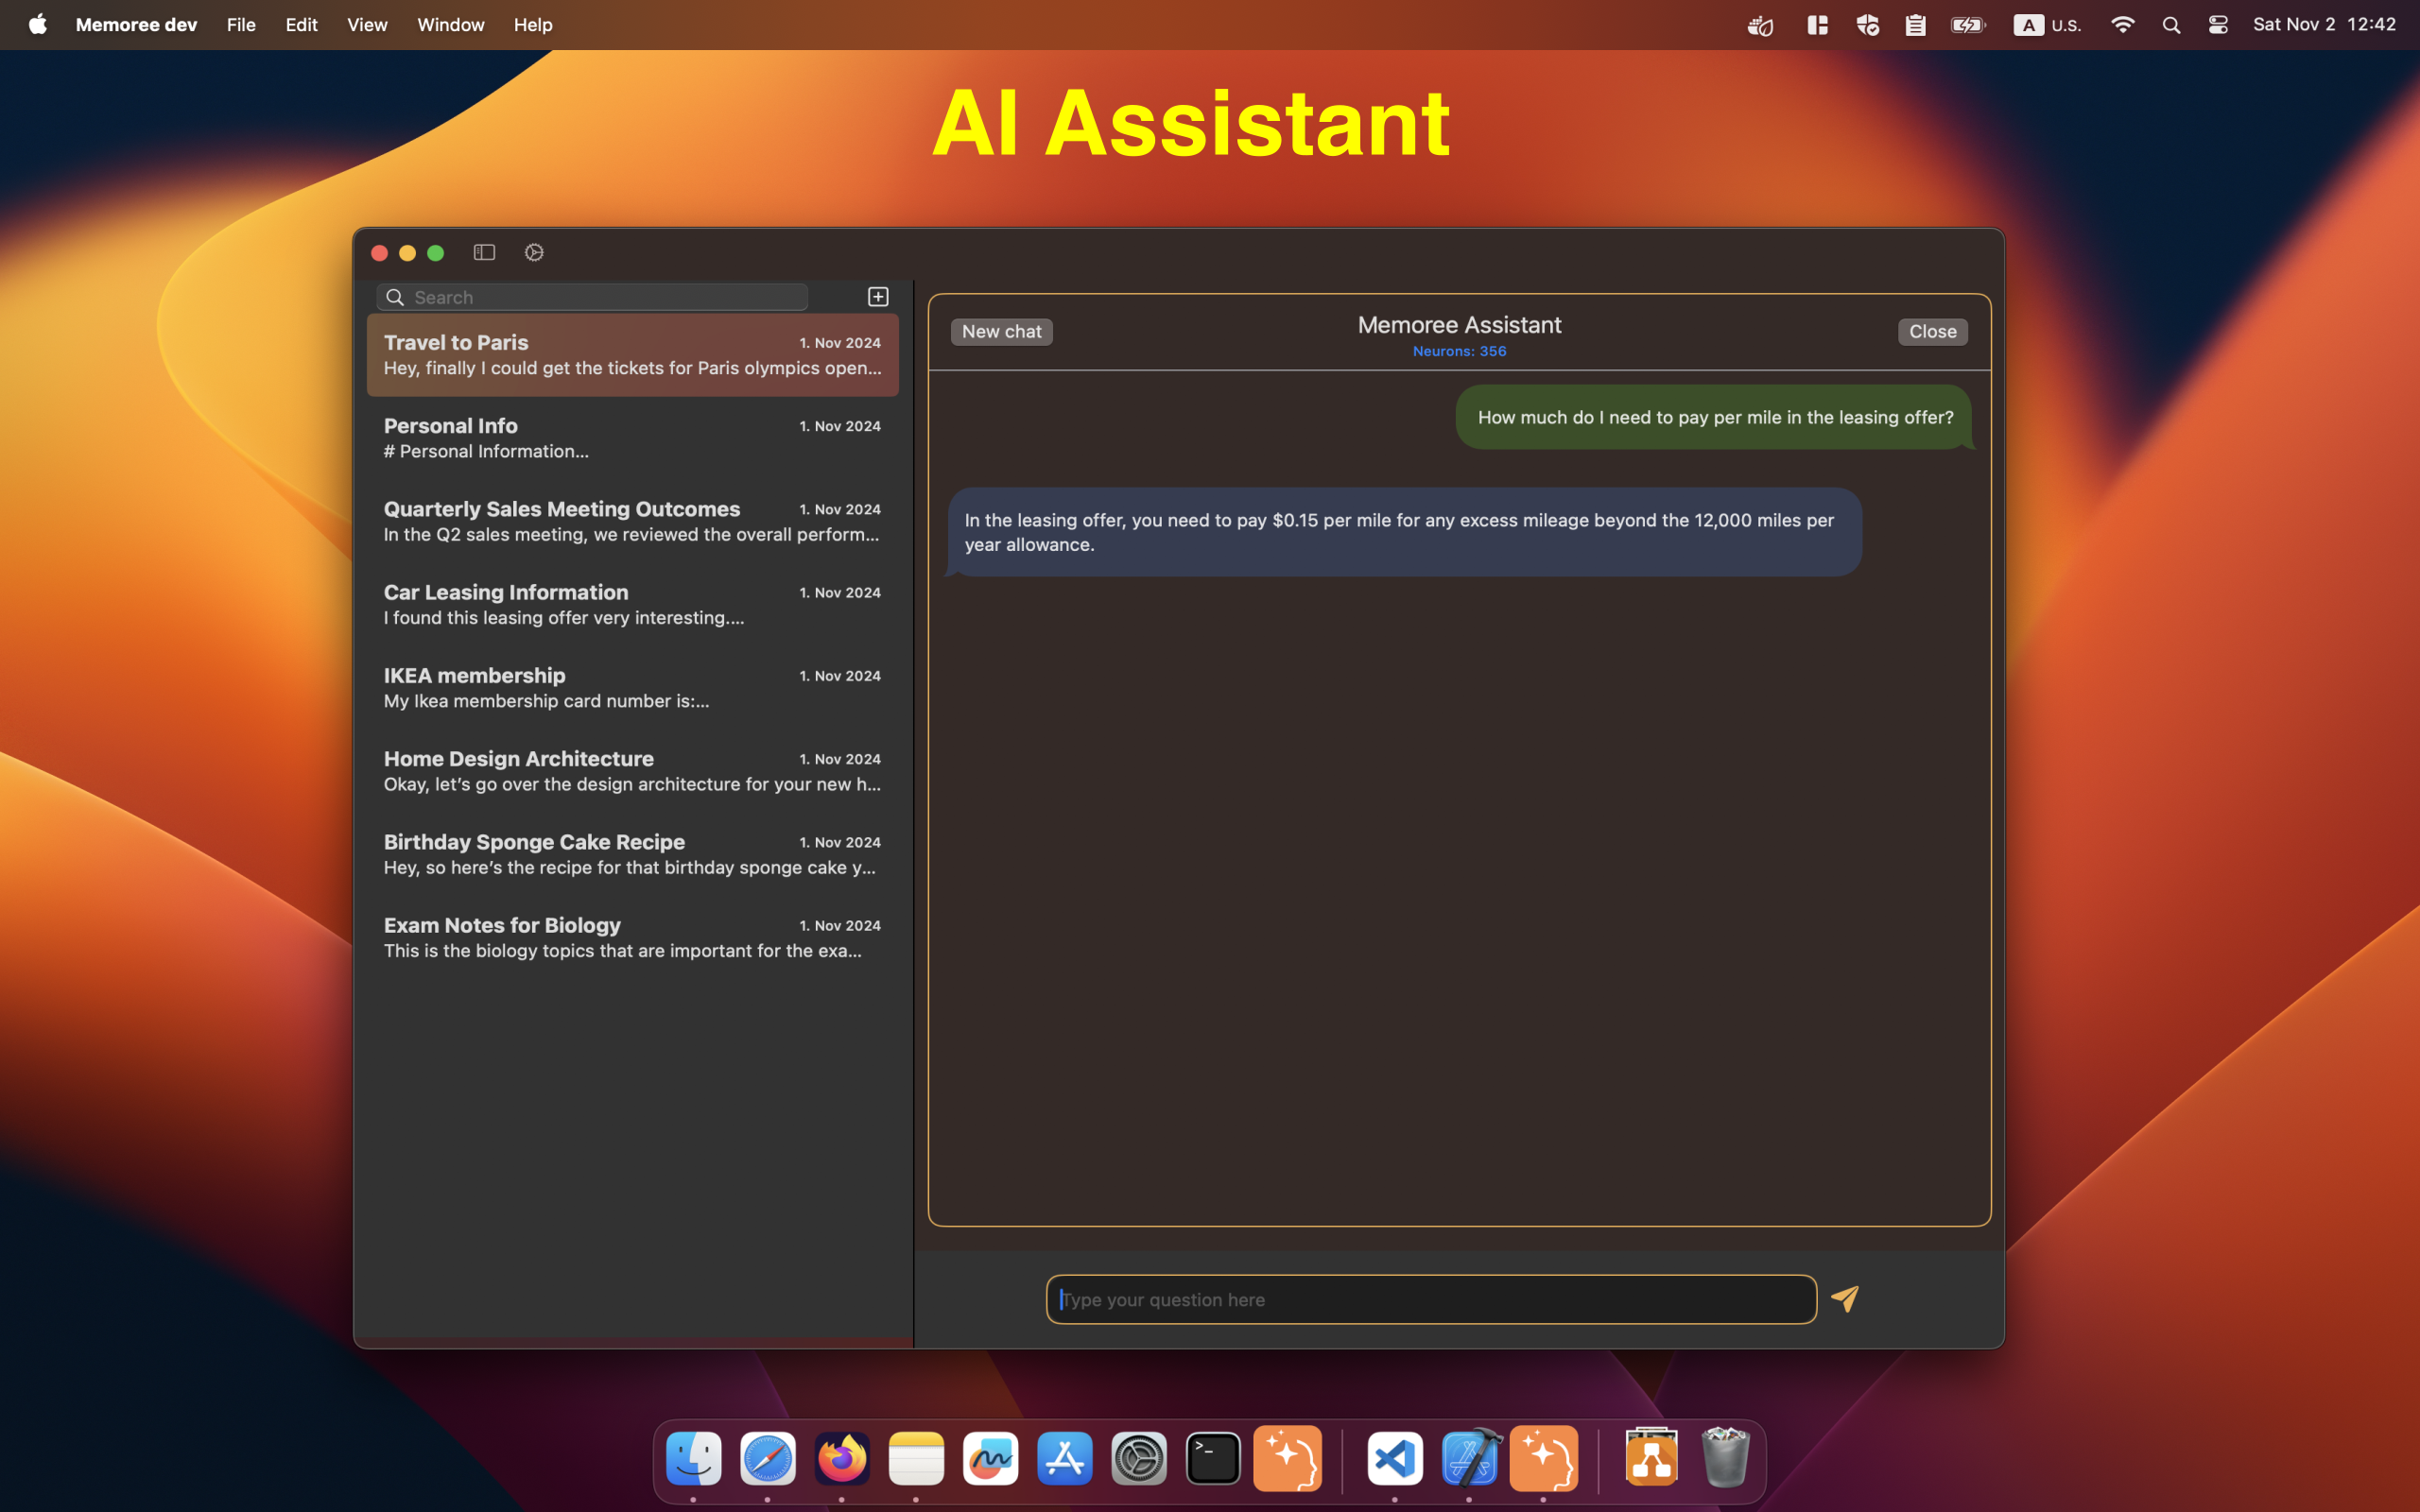
Task: Click the Wi-Fi status icon
Action: pyautogui.click(x=2122, y=25)
